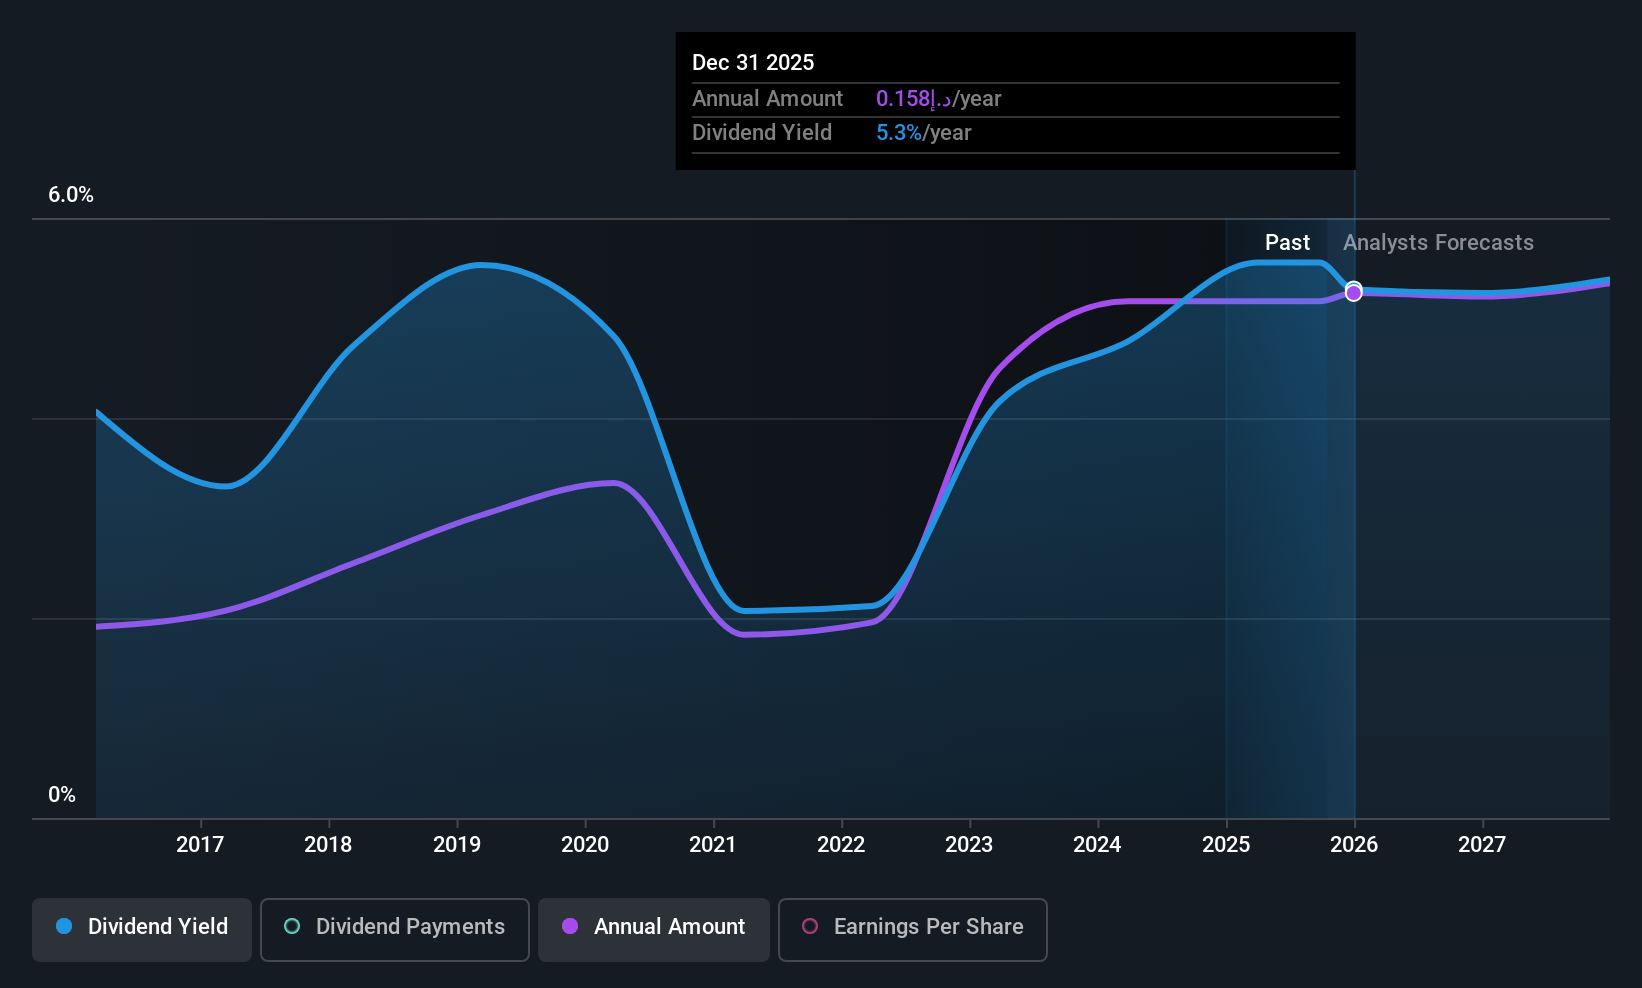Screen dimensions: 1642x988
Task: Click the Dec 31 2025 tooltip heading
Action: (x=753, y=62)
